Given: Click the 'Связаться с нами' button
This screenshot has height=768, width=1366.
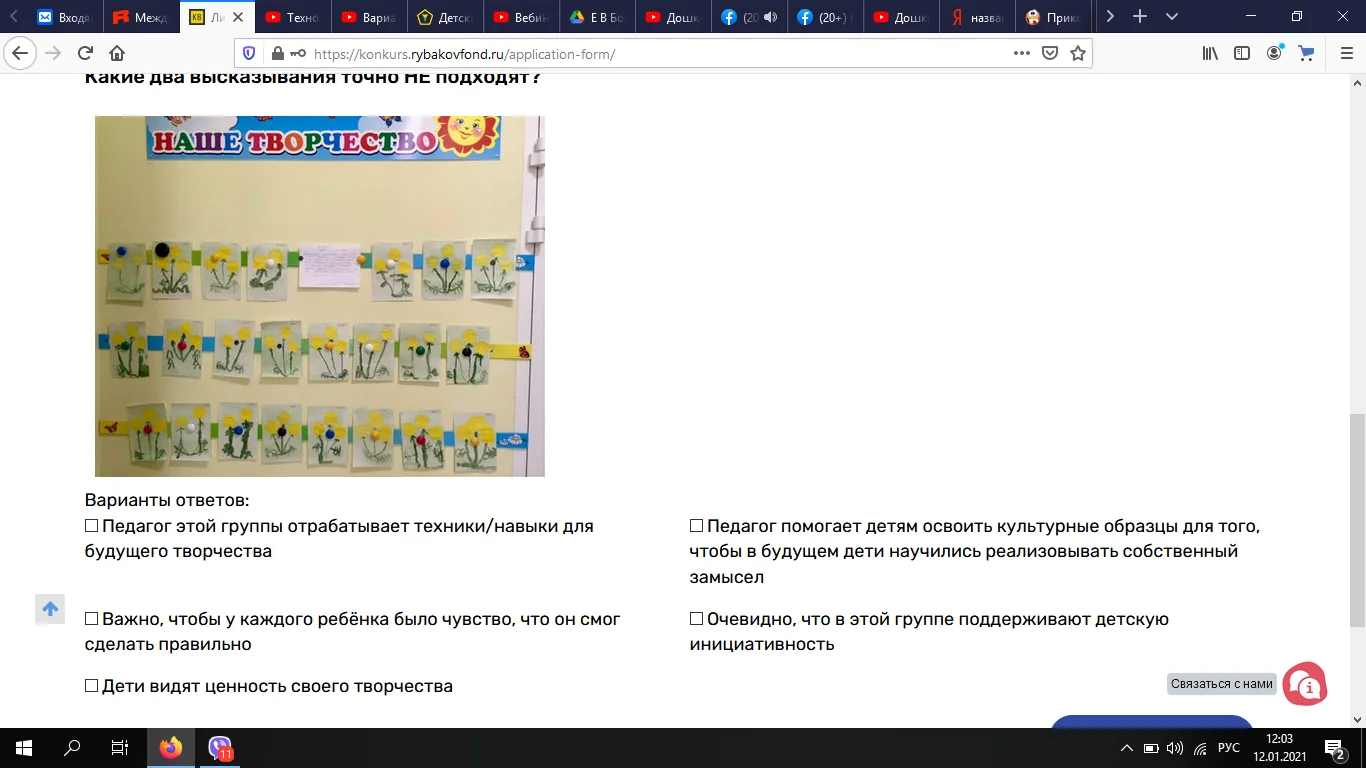Looking at the screenshot, I should click(x=1221, y=683).
